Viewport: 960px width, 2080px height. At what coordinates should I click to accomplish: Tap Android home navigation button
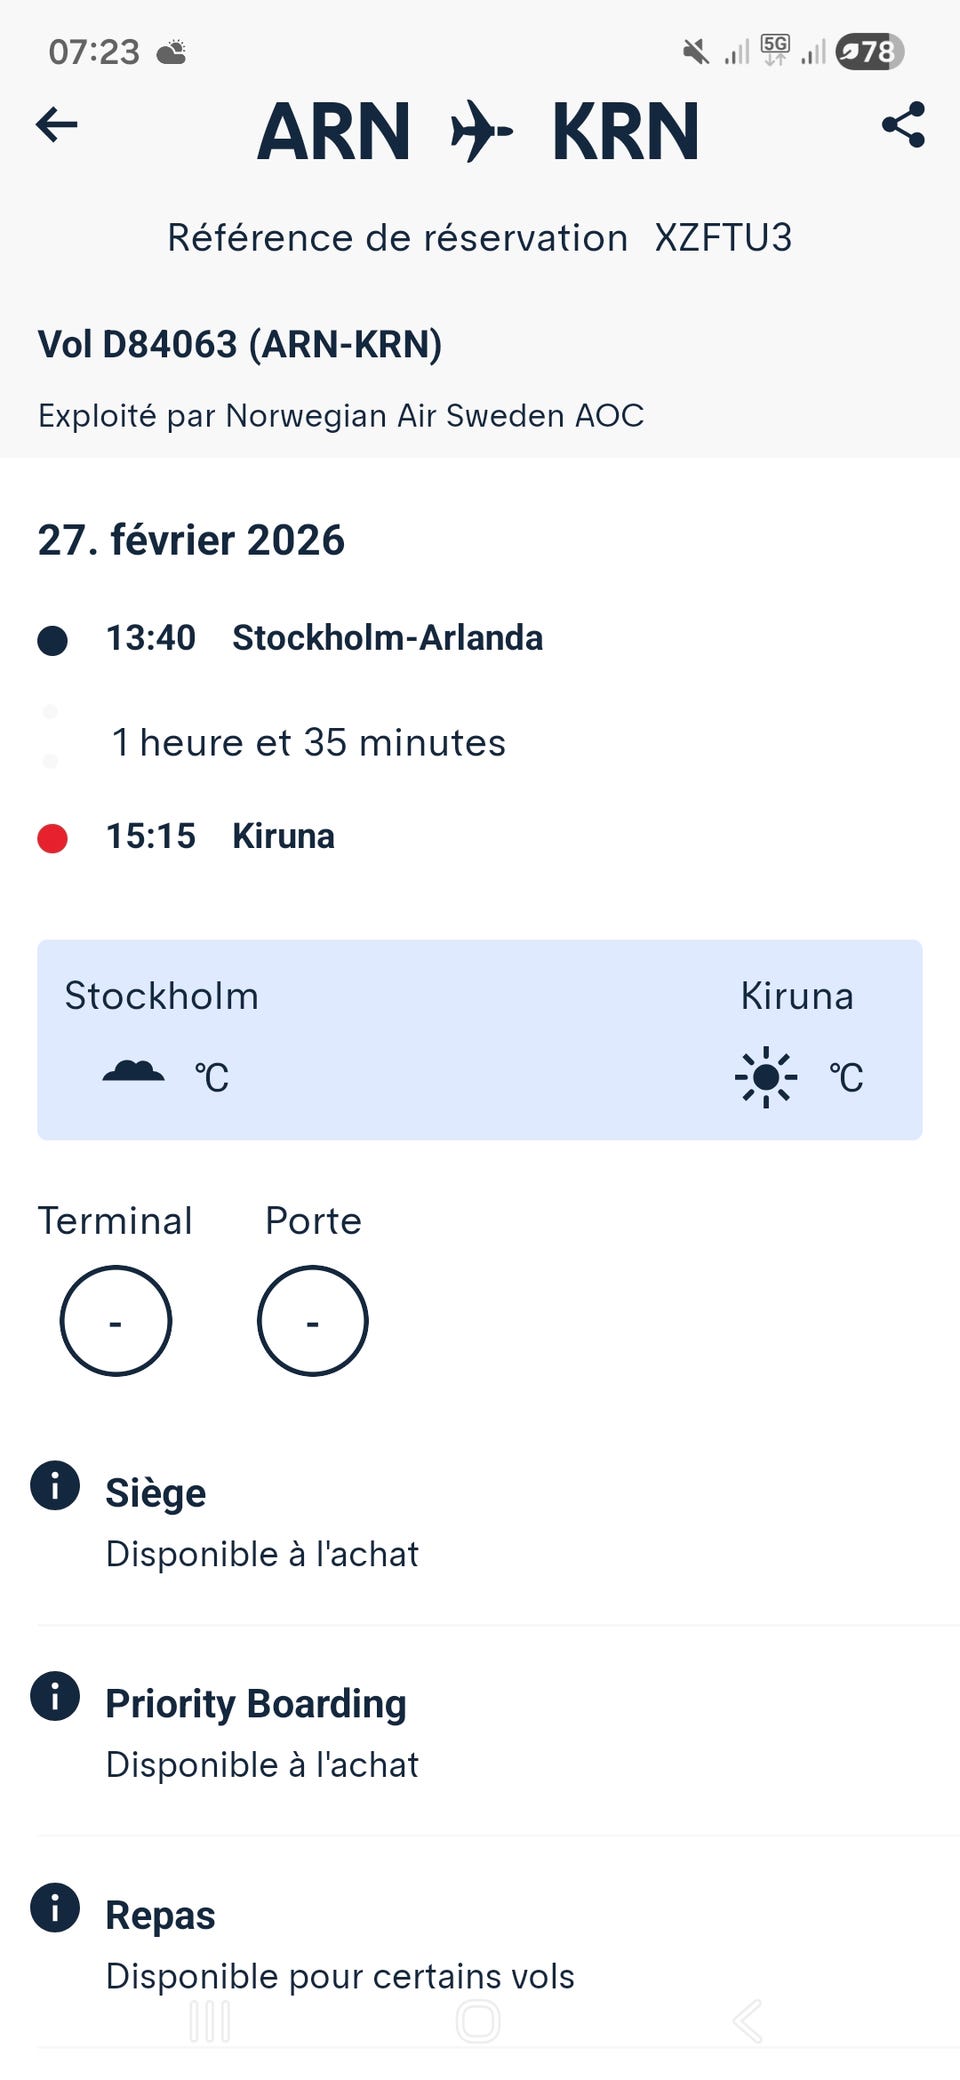click(x=478, y=2022)
